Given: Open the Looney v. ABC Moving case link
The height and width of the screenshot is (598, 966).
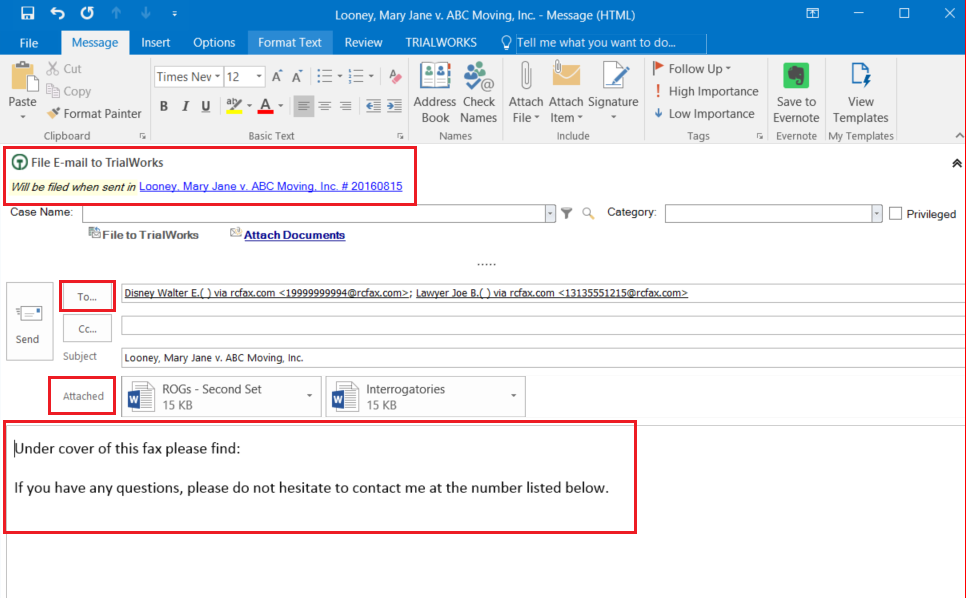Looking at the screenshot, I should click(270, 186).
